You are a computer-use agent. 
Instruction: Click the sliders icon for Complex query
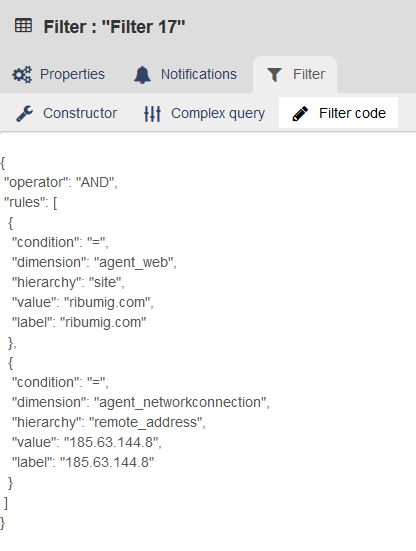[152, 114]
